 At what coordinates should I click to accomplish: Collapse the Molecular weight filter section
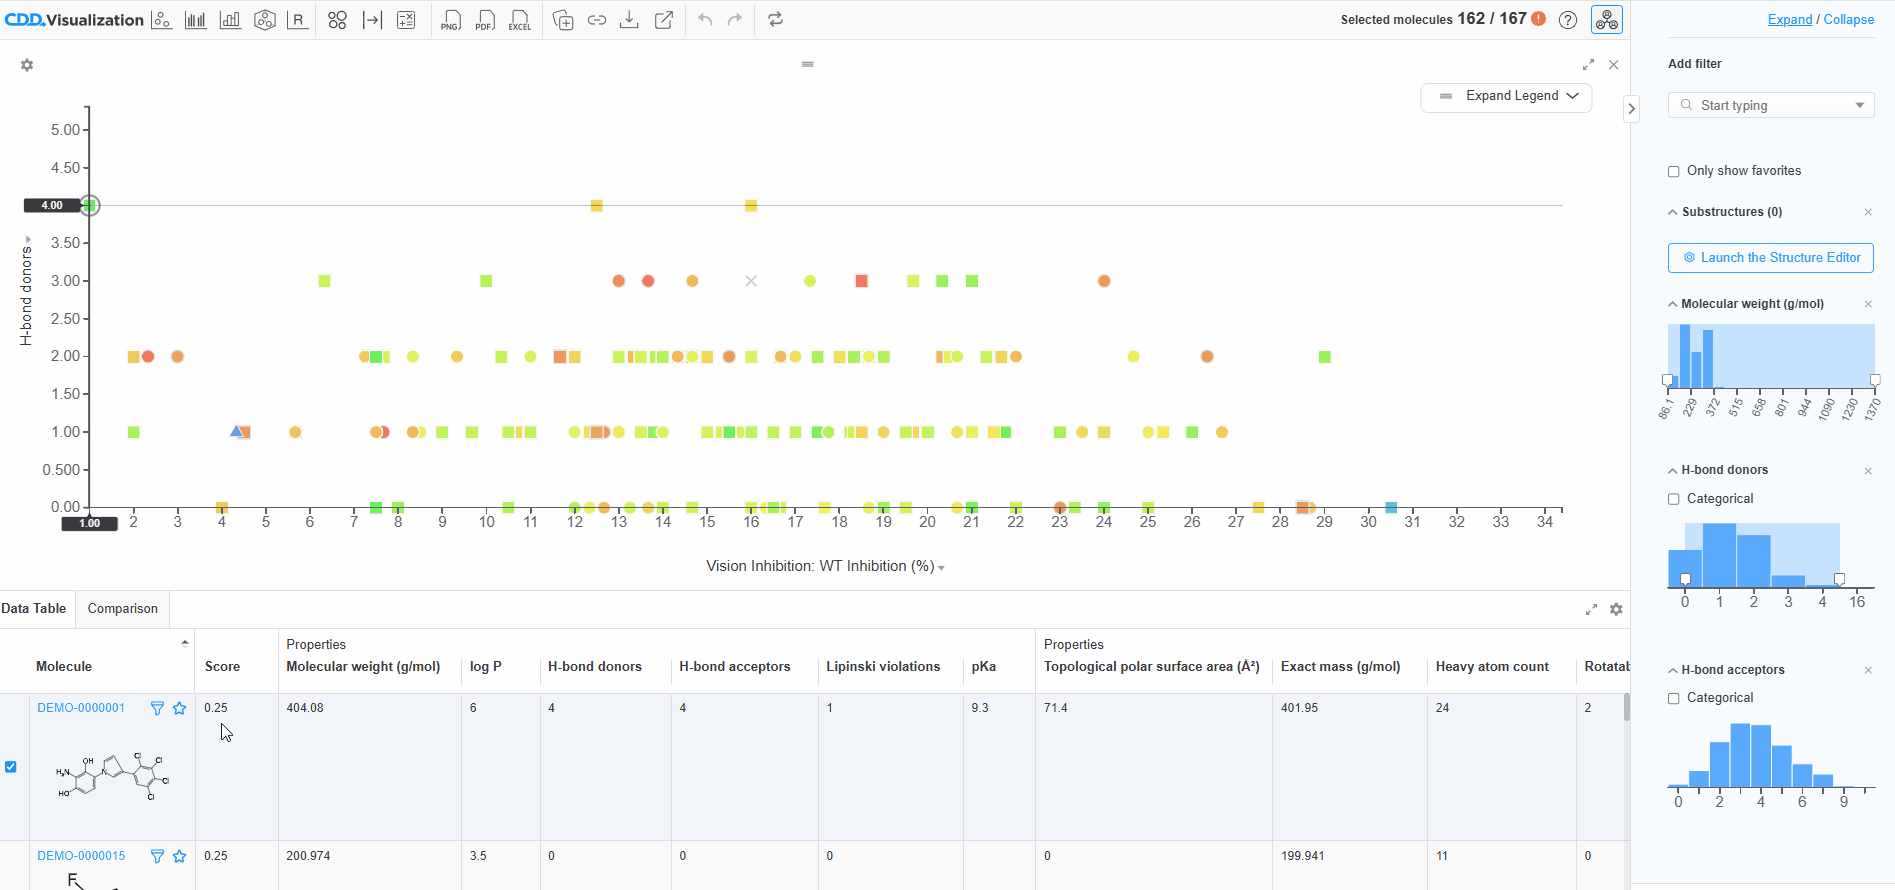click(x=1673, y=304)
